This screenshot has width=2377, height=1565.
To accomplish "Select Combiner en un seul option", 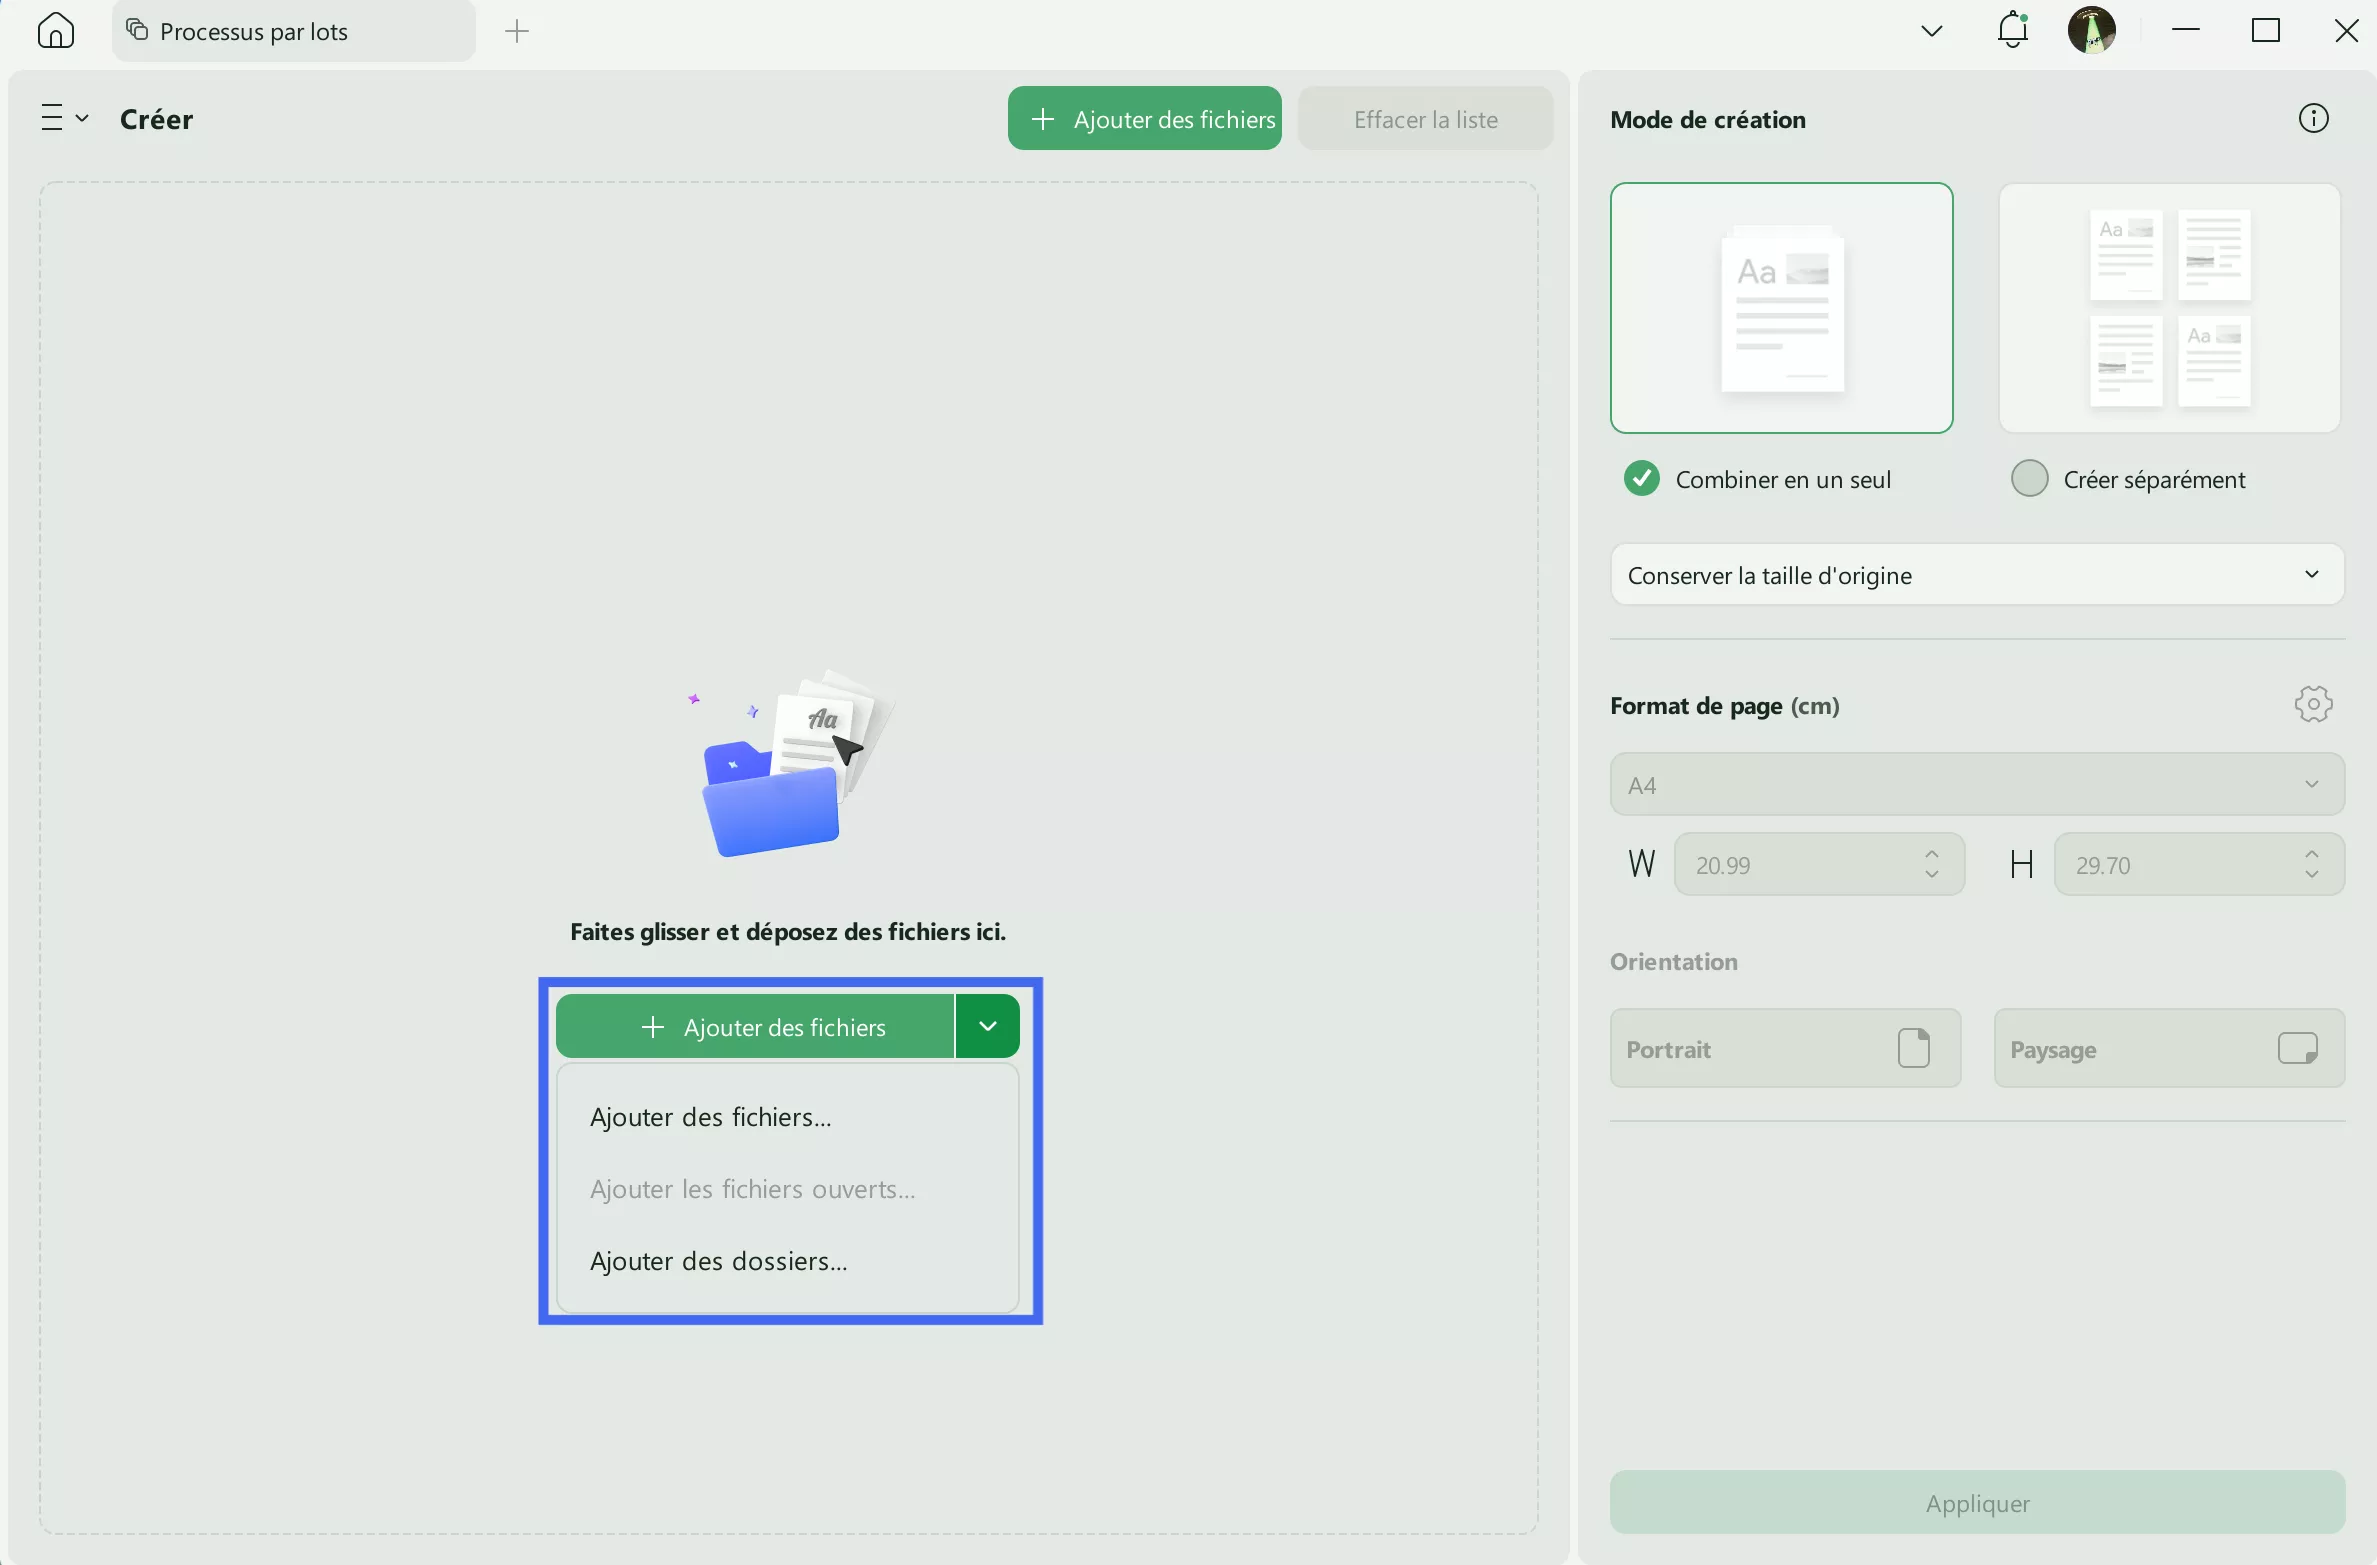I will [x=1642, y=479].
